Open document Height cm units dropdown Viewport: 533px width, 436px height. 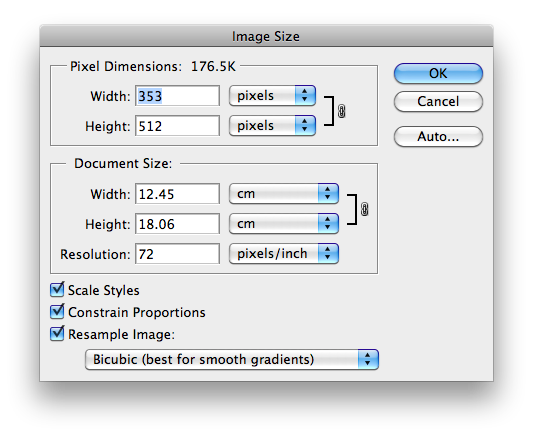(284, 224)
